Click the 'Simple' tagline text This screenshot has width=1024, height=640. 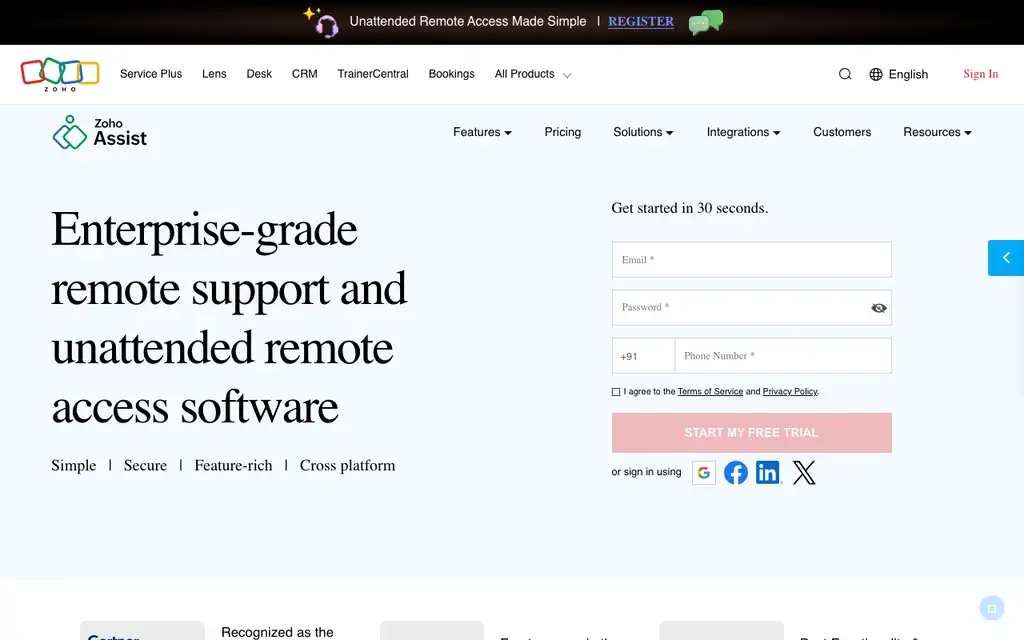tap(74, 466)
